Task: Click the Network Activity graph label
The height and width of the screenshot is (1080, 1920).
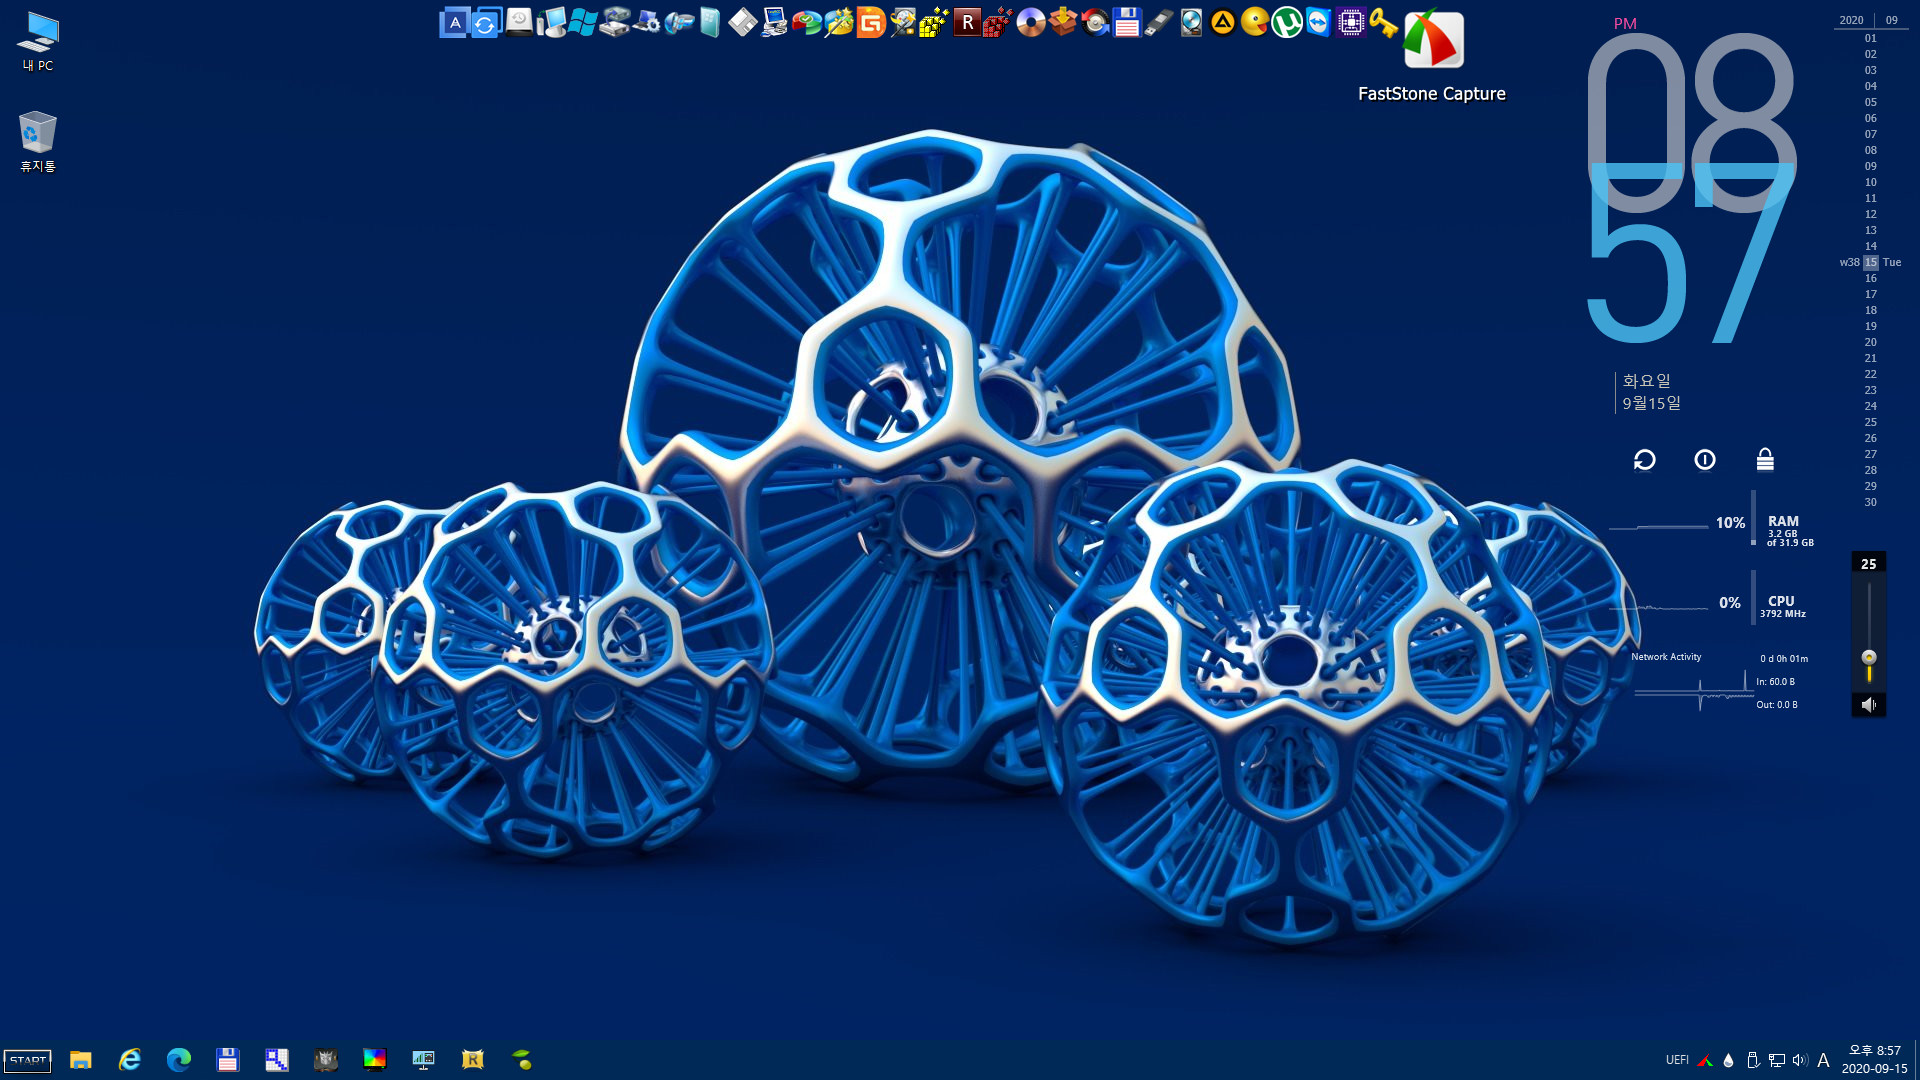Action: pyautogui.click(x=1666, y=657)
